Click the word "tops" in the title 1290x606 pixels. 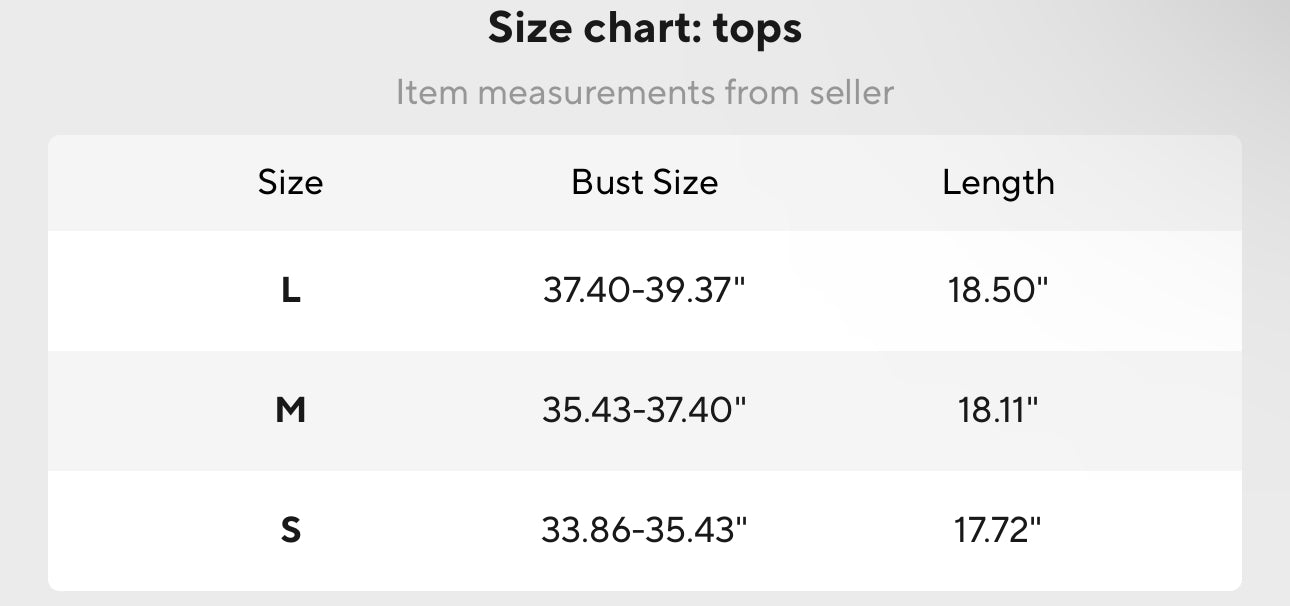coord(757,32)
